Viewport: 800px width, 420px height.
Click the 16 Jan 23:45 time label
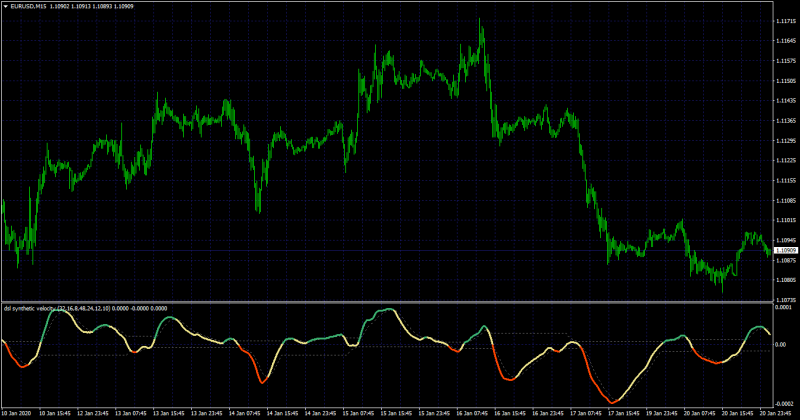tap(547, 413)
